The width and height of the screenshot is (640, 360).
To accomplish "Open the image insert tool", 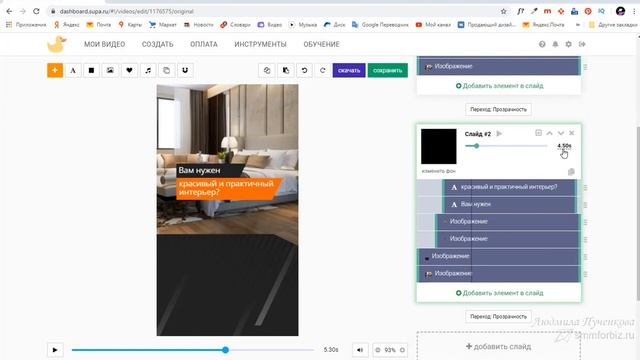I will pyautogui.click(x=110, y=70).
